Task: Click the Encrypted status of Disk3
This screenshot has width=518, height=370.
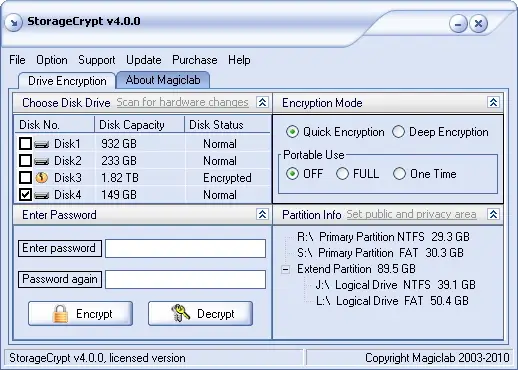Action: pyautogui.click(x=227, y=178)
